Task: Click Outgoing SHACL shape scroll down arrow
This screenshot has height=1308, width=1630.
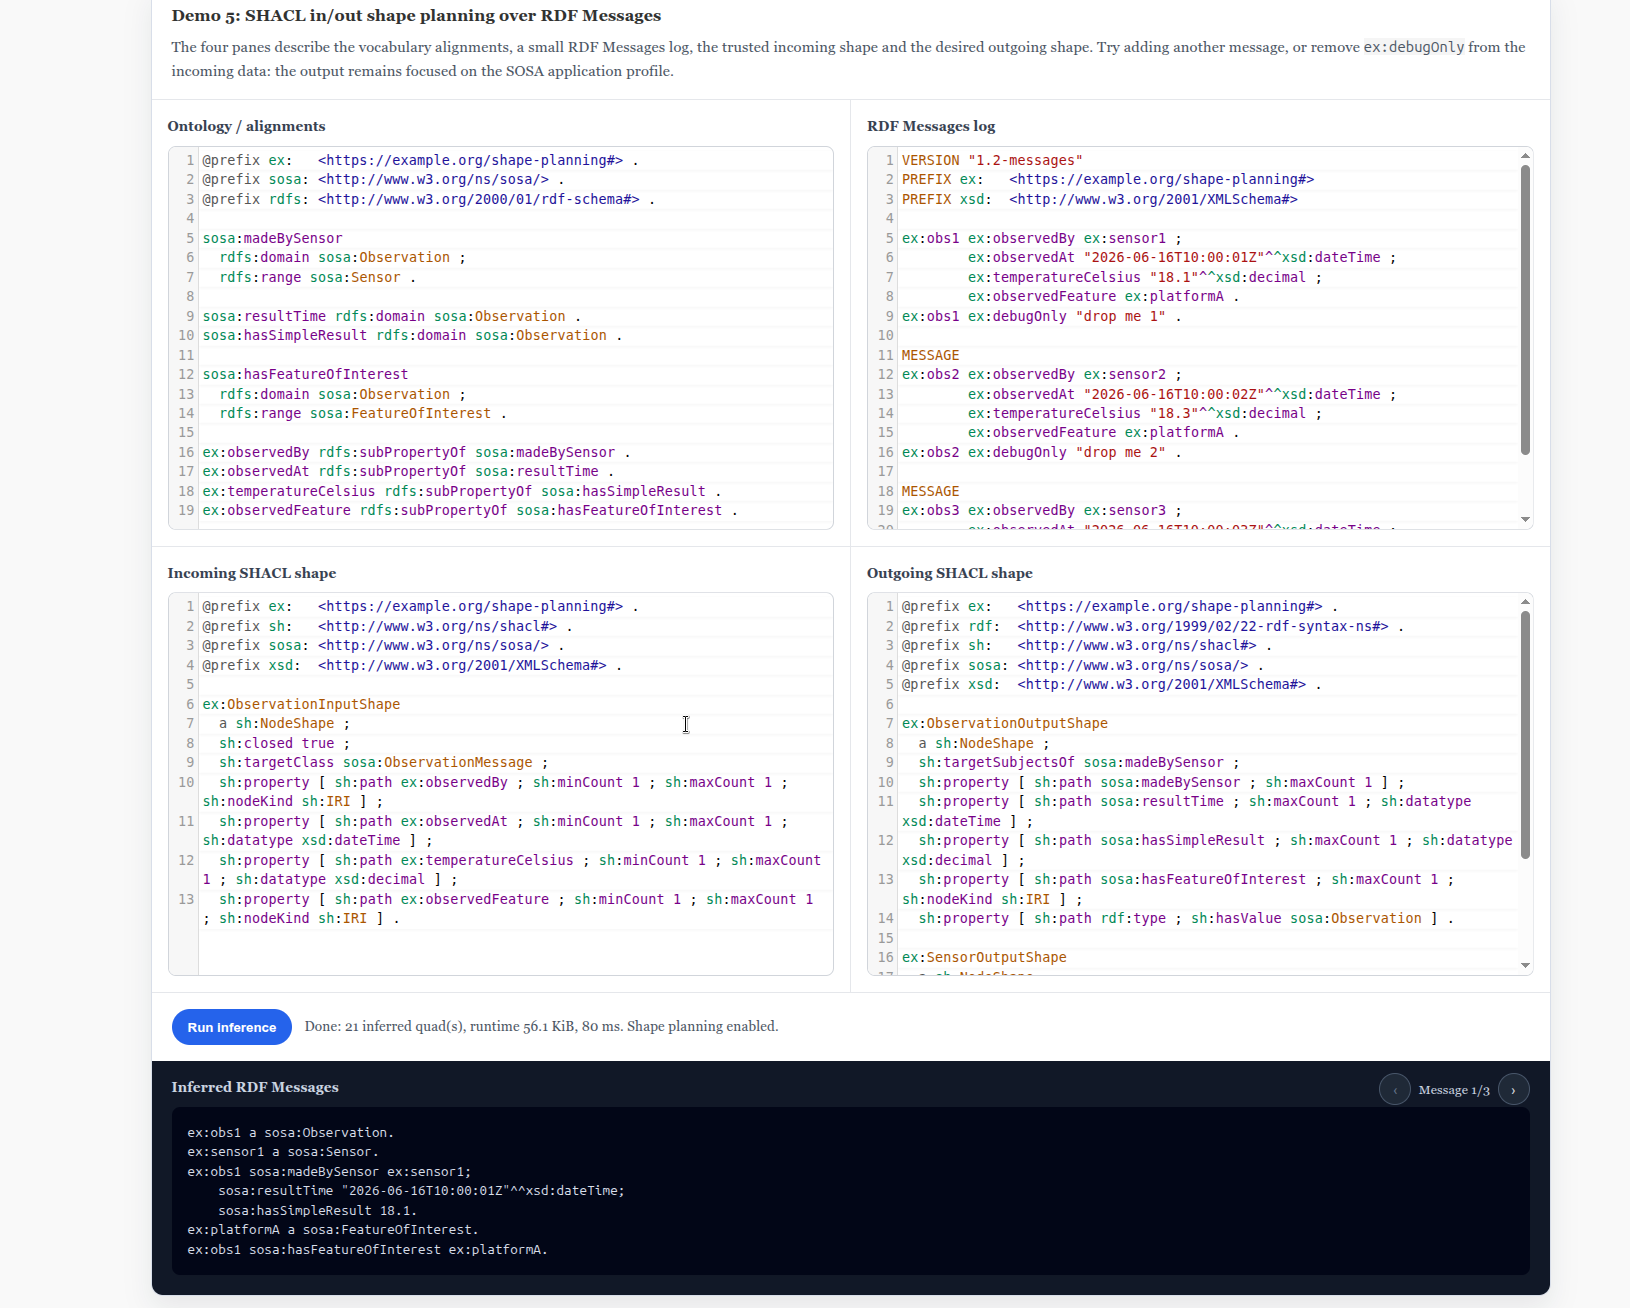Action: [x=1525, y=965]
